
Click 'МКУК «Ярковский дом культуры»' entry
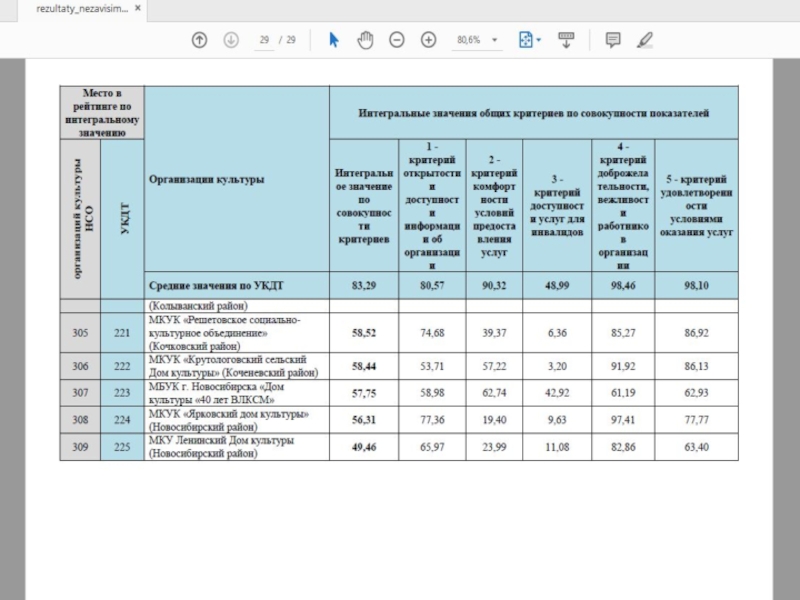click(228, 413)
